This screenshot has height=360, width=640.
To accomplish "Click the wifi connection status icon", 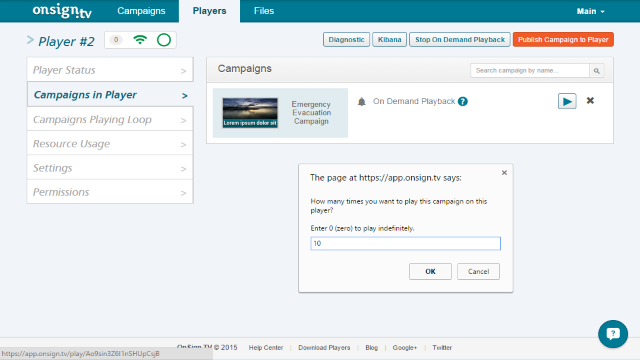I will tap(140, 40).
